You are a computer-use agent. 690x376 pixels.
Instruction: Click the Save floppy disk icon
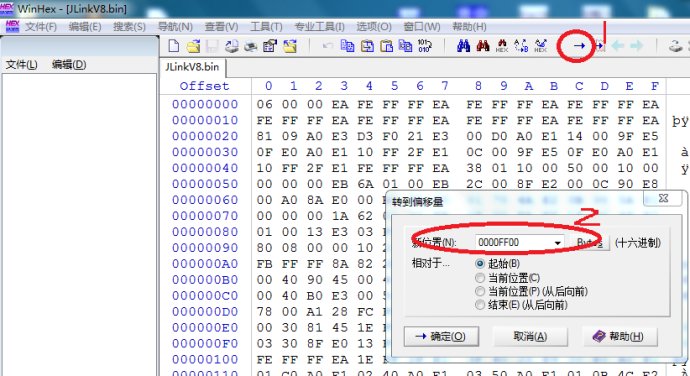[213, 46]
